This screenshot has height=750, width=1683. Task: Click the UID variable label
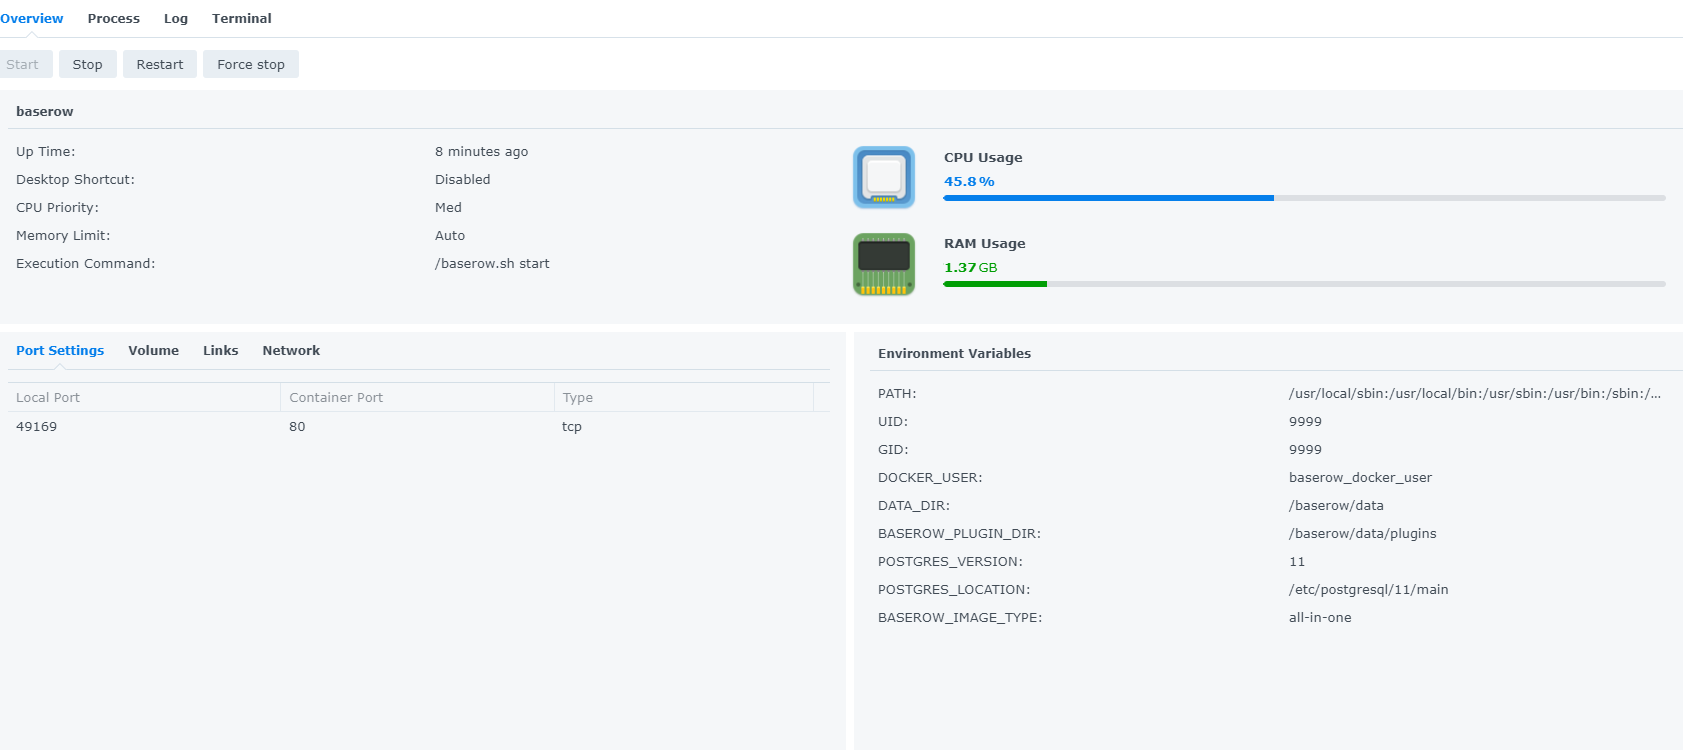click(893, 421)
